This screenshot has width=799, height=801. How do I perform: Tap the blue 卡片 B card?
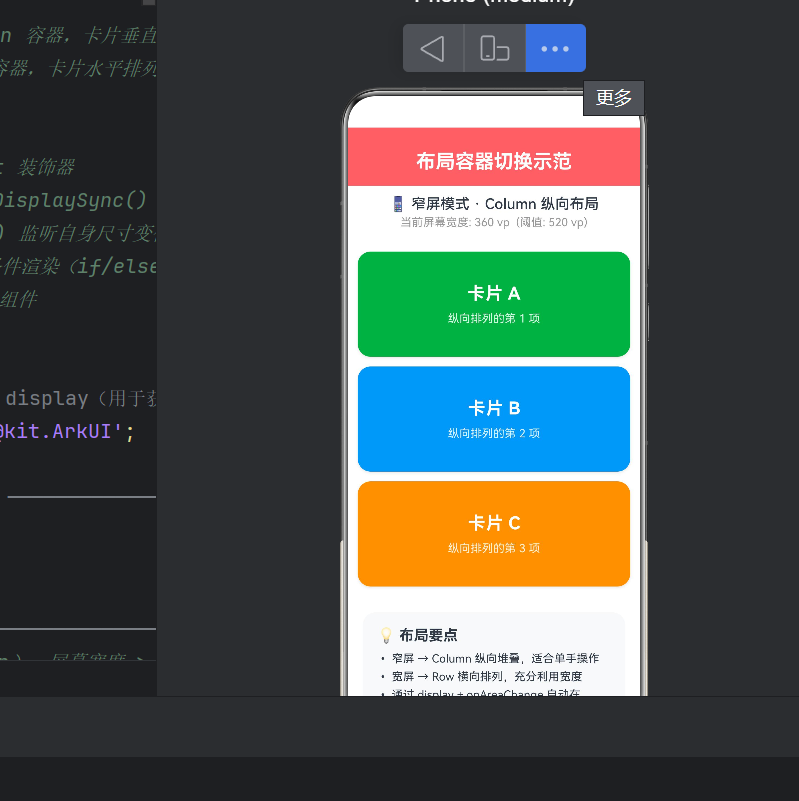pos(494,419)
